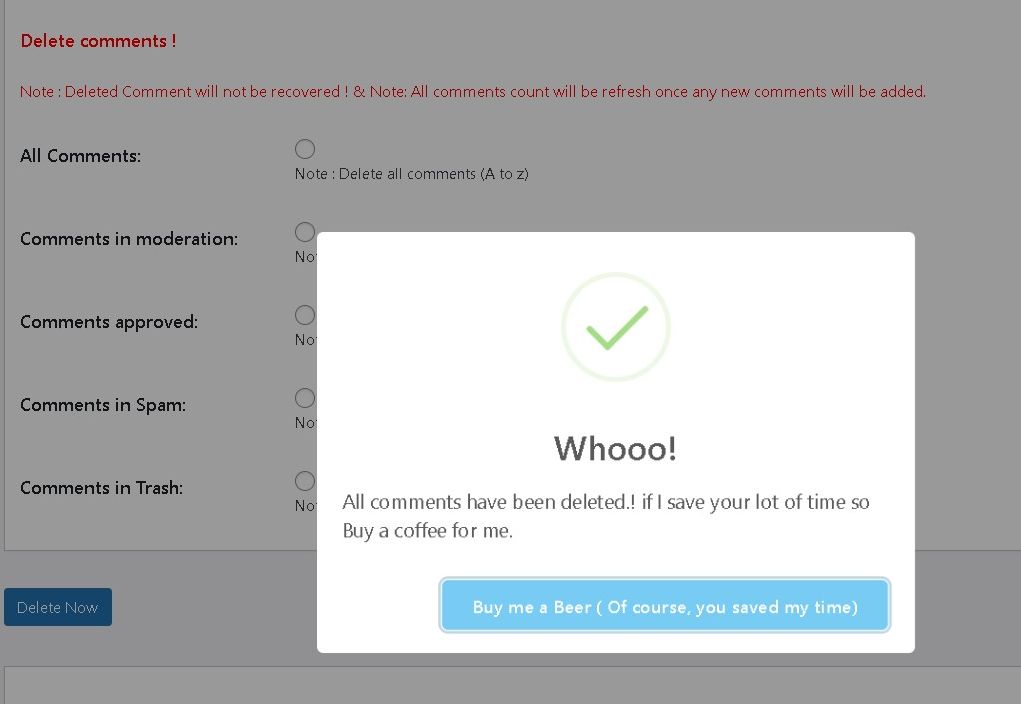Click the 'Comments approved:' label
Viewport: 1021px width, 704px height.
coord(109,322)
